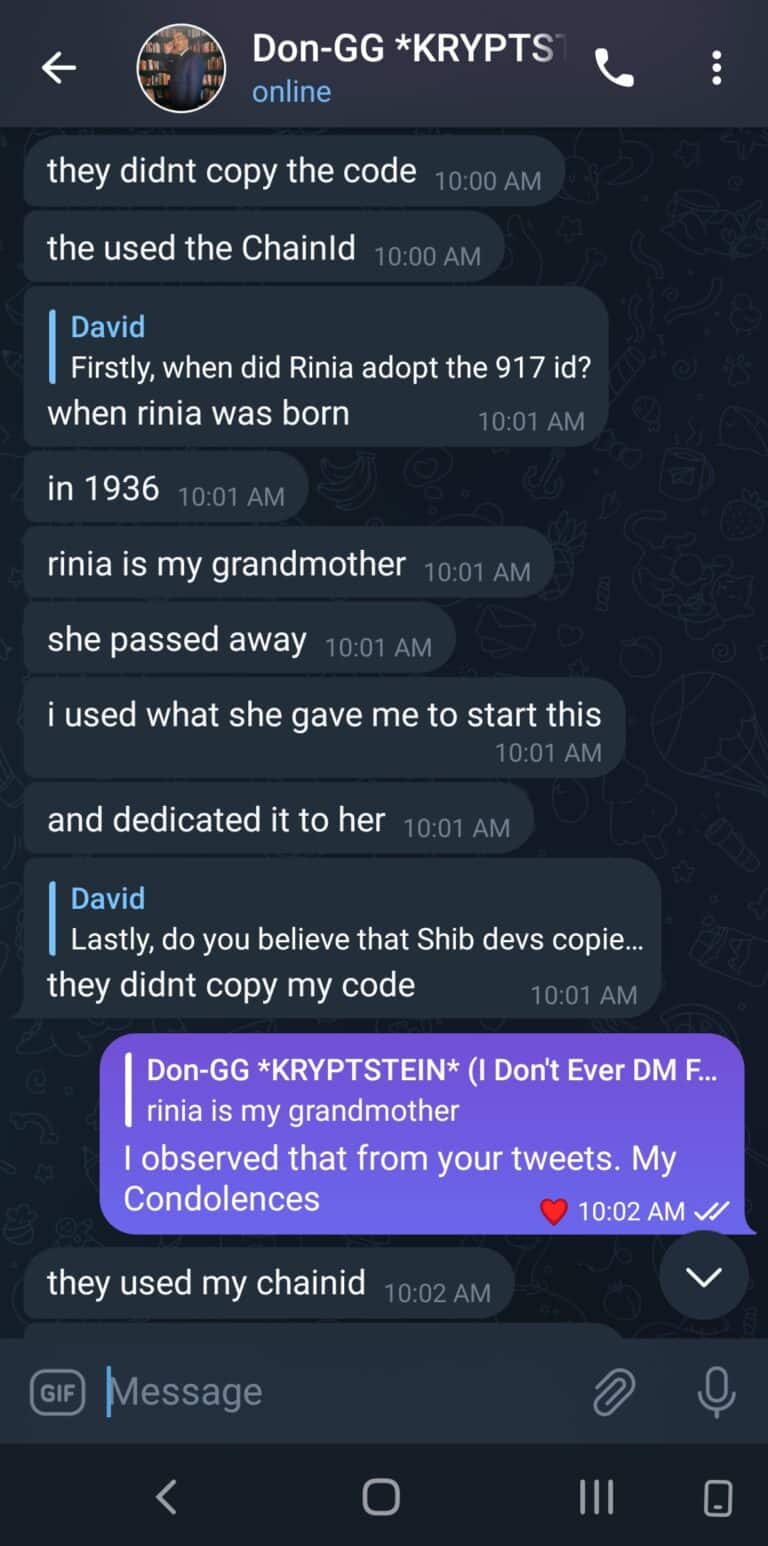Image resolution: width=768 pixels, height=1546 pixels.
Task: Attach a file with paperclip icon
Action: click(614, 1392)
